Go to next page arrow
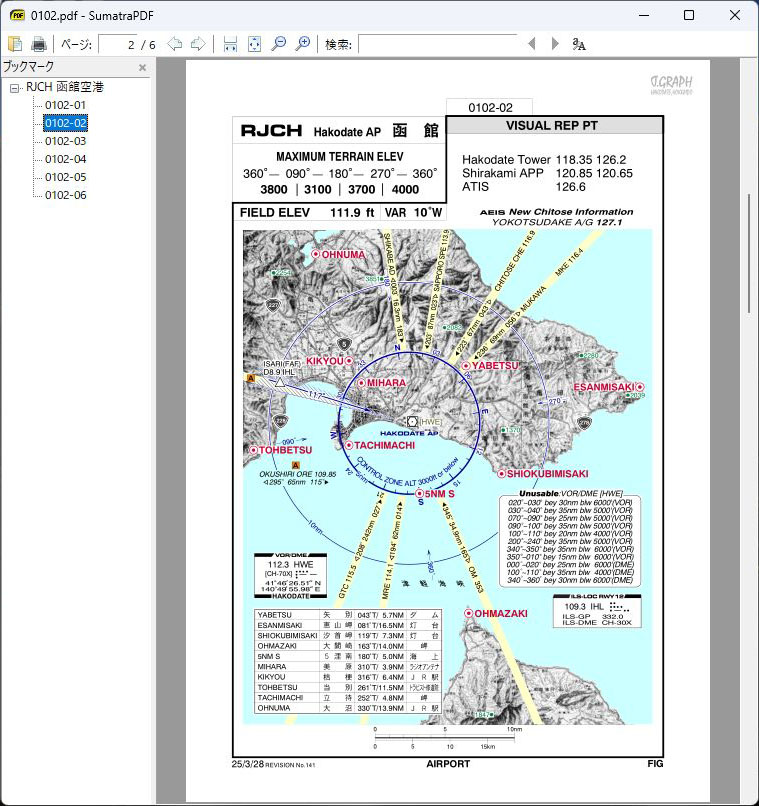759x806 pixels. click(x=198, y=44)
